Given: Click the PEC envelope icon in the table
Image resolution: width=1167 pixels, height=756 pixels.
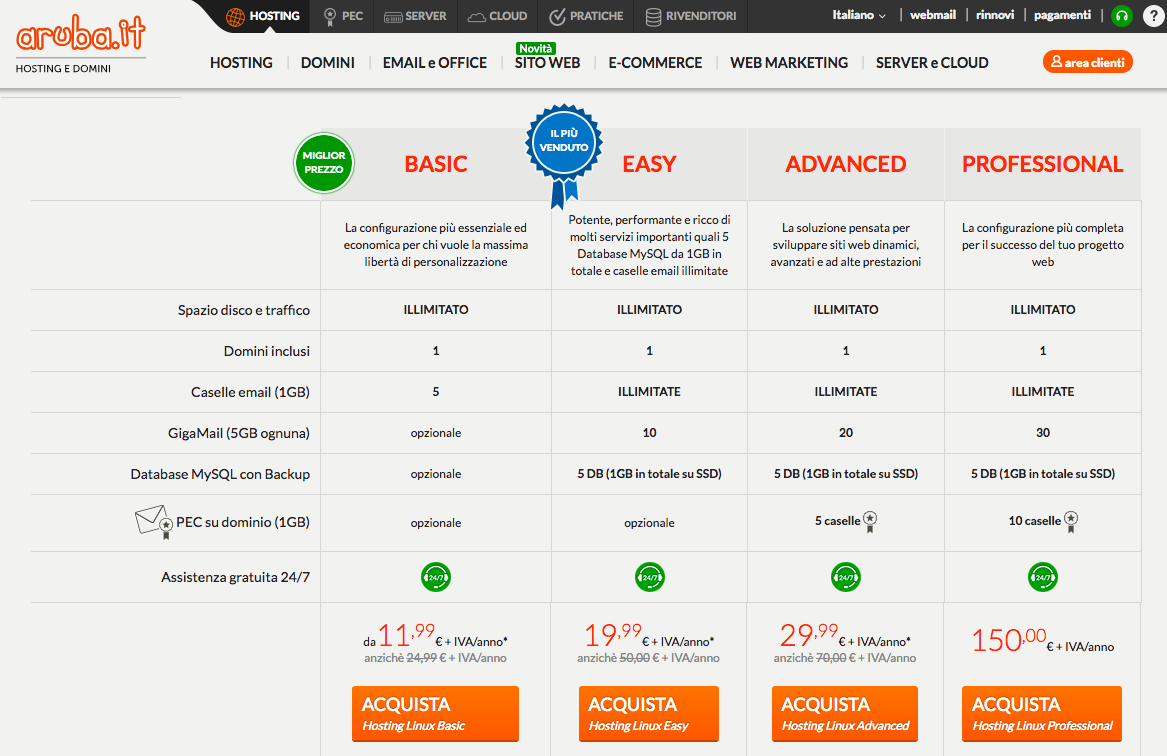Looking at the screenshot, I should click(154, 522).
